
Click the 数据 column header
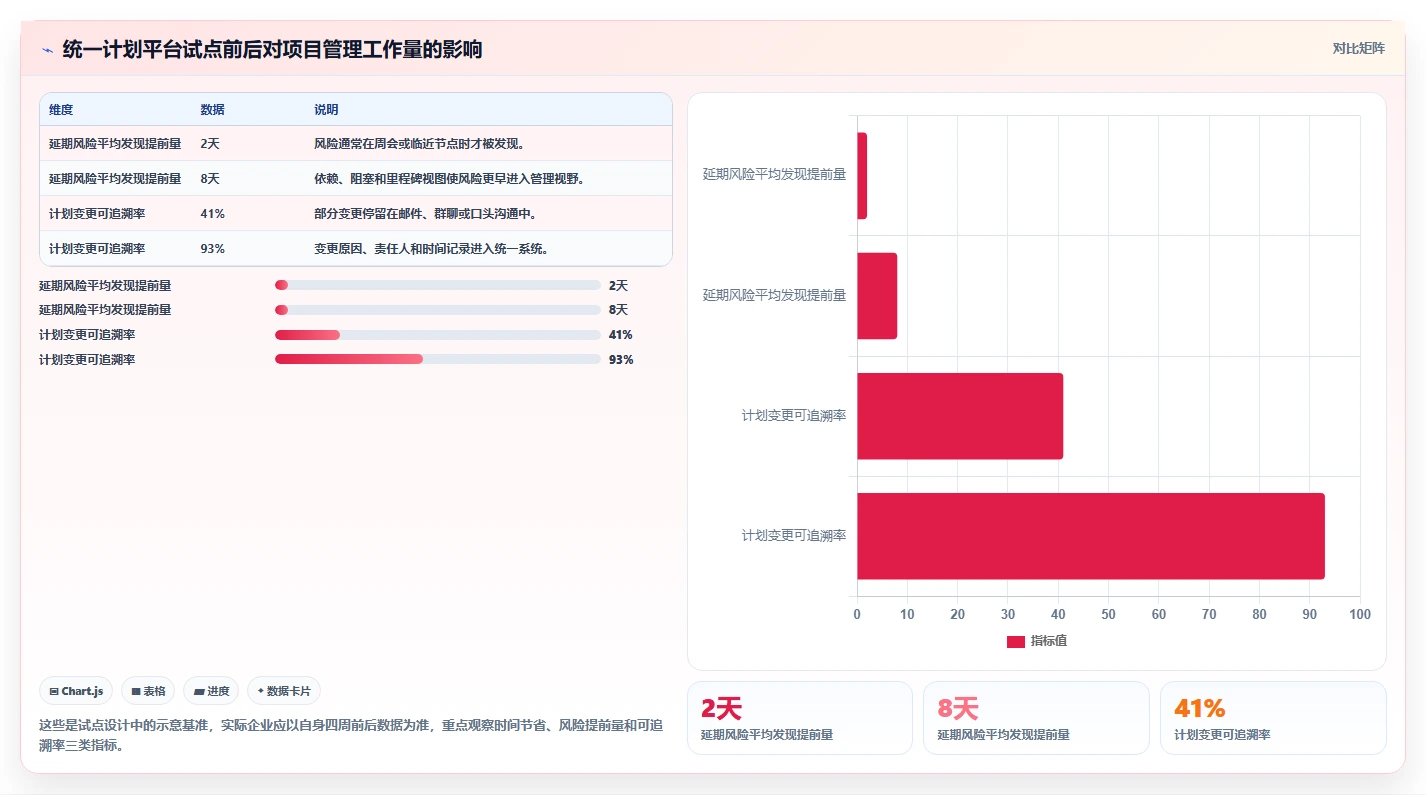pyautogui.click(x=212, y=110)
